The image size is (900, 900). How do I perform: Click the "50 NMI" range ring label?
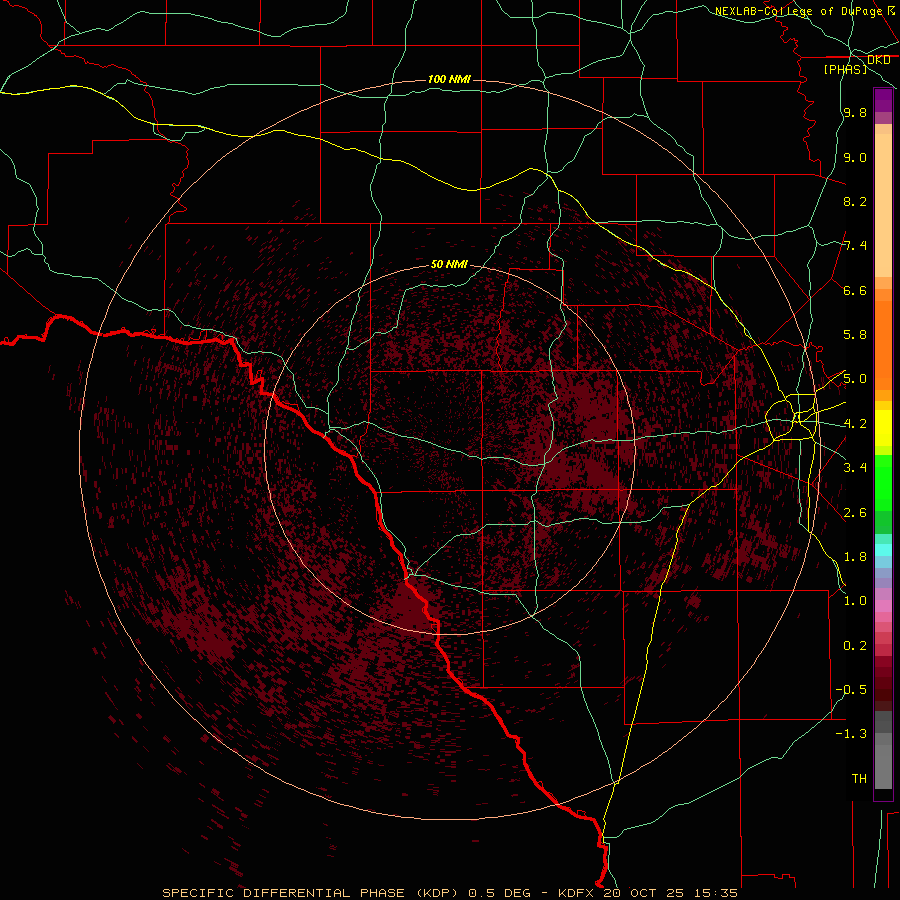(449, 264)
